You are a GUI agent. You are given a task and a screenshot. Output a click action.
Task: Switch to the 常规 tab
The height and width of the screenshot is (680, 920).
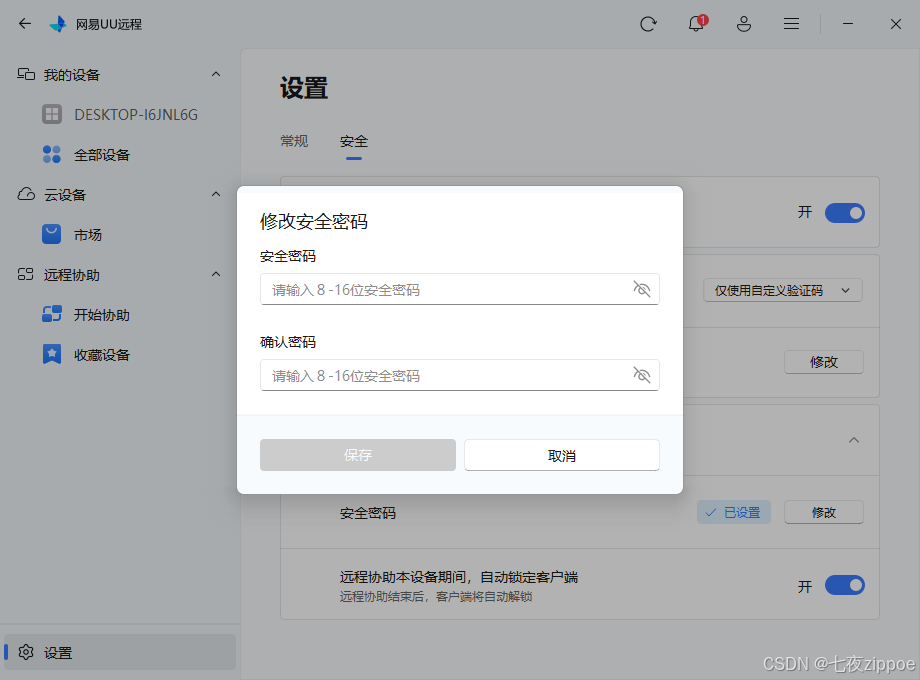tap(294, 141)
